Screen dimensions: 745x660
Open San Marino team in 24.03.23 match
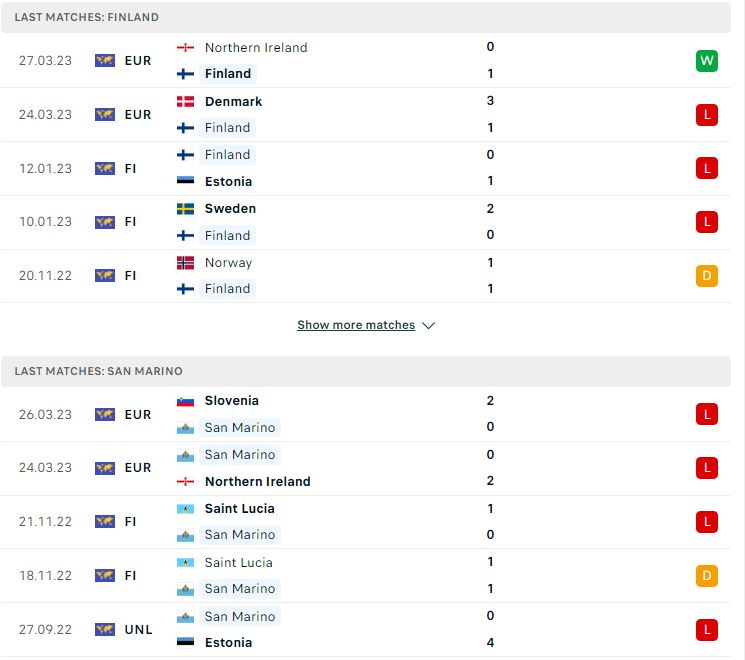point(240,455)
